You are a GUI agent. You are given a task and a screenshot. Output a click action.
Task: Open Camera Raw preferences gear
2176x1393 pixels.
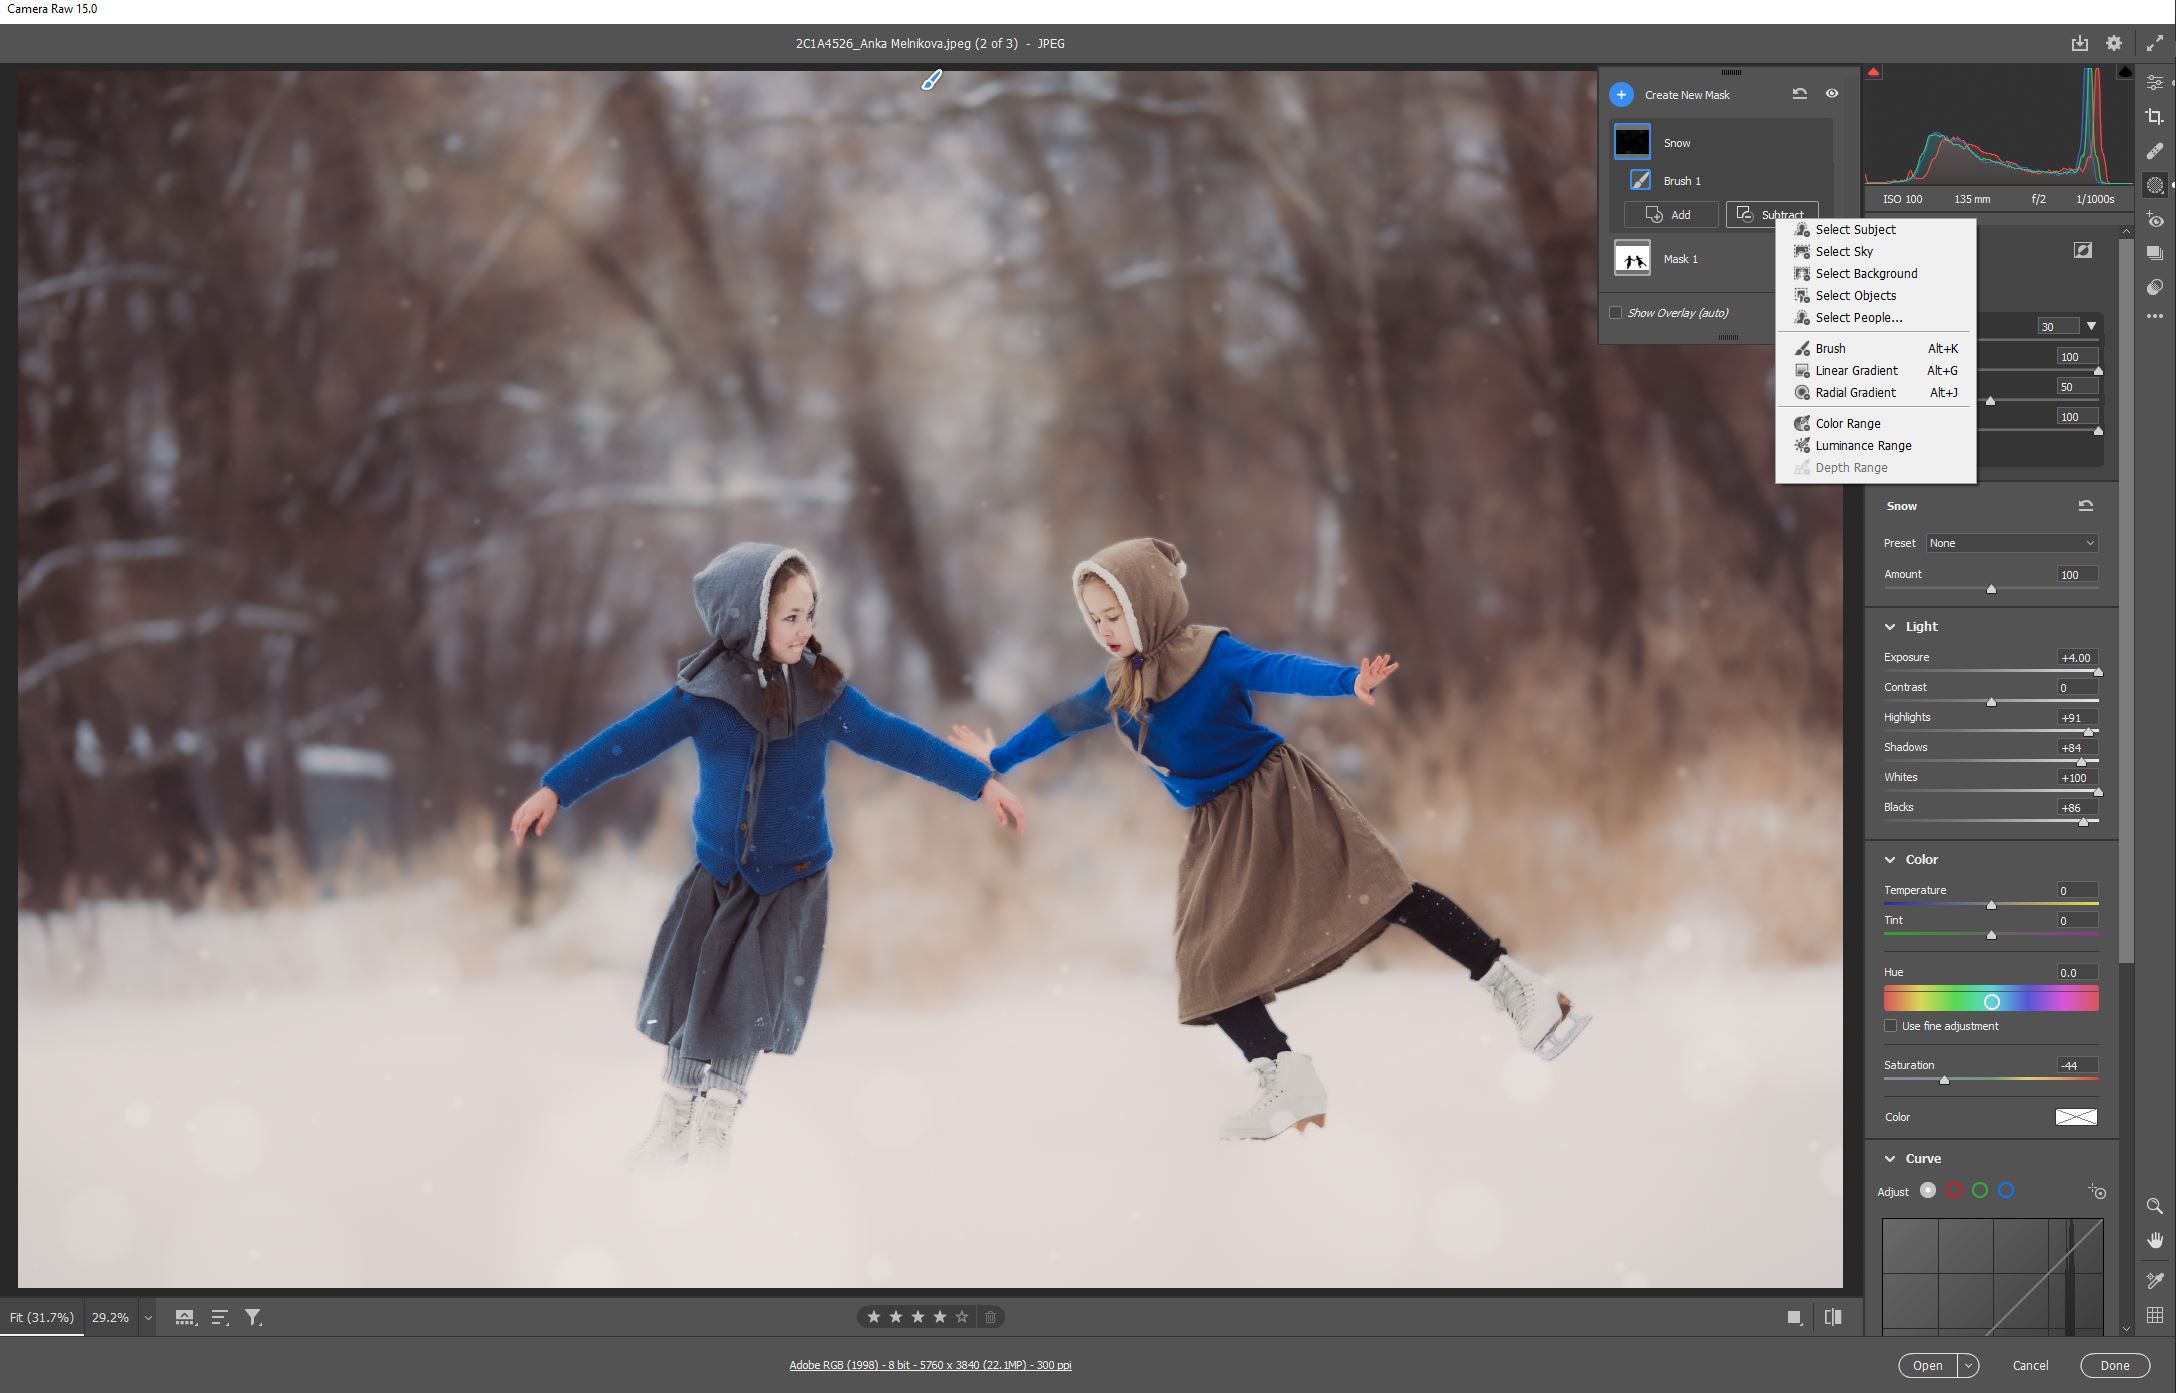pyautogui.click(x=2113, y=43)
